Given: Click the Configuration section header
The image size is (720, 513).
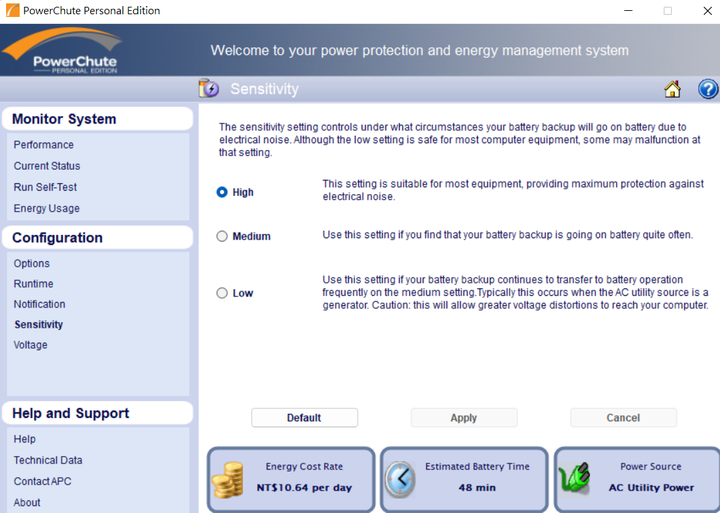Looking at the screenshot, I should [x=97, y=237].
